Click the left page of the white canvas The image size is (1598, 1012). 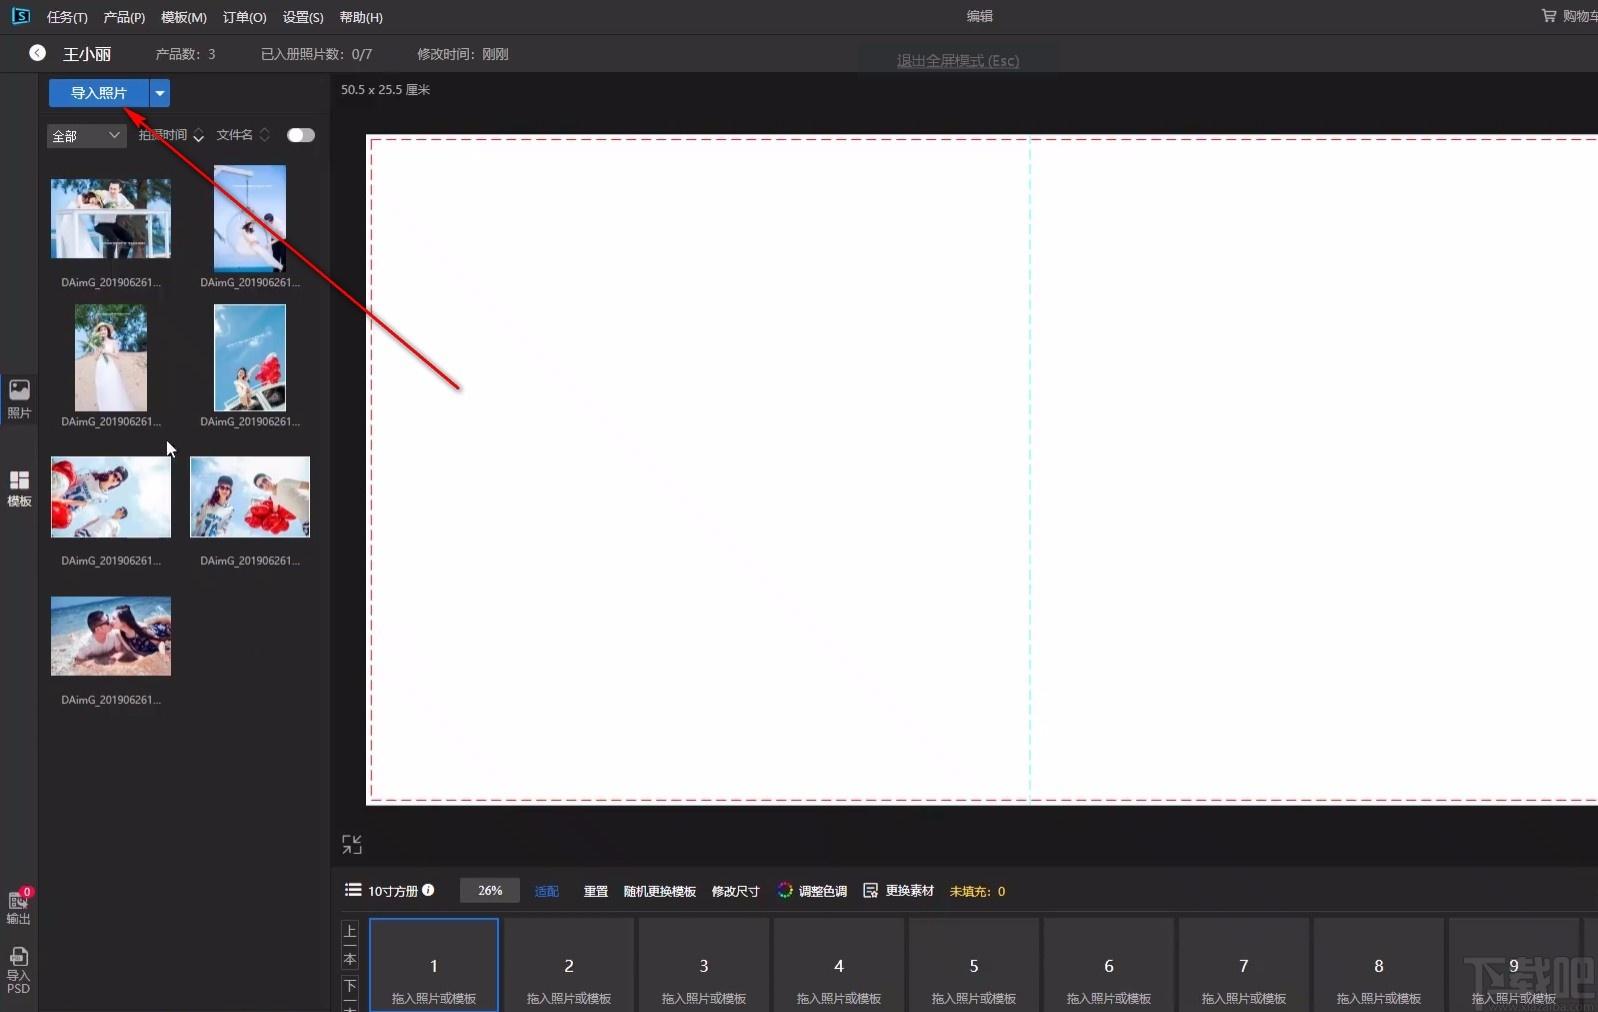[x=699, y=469]
